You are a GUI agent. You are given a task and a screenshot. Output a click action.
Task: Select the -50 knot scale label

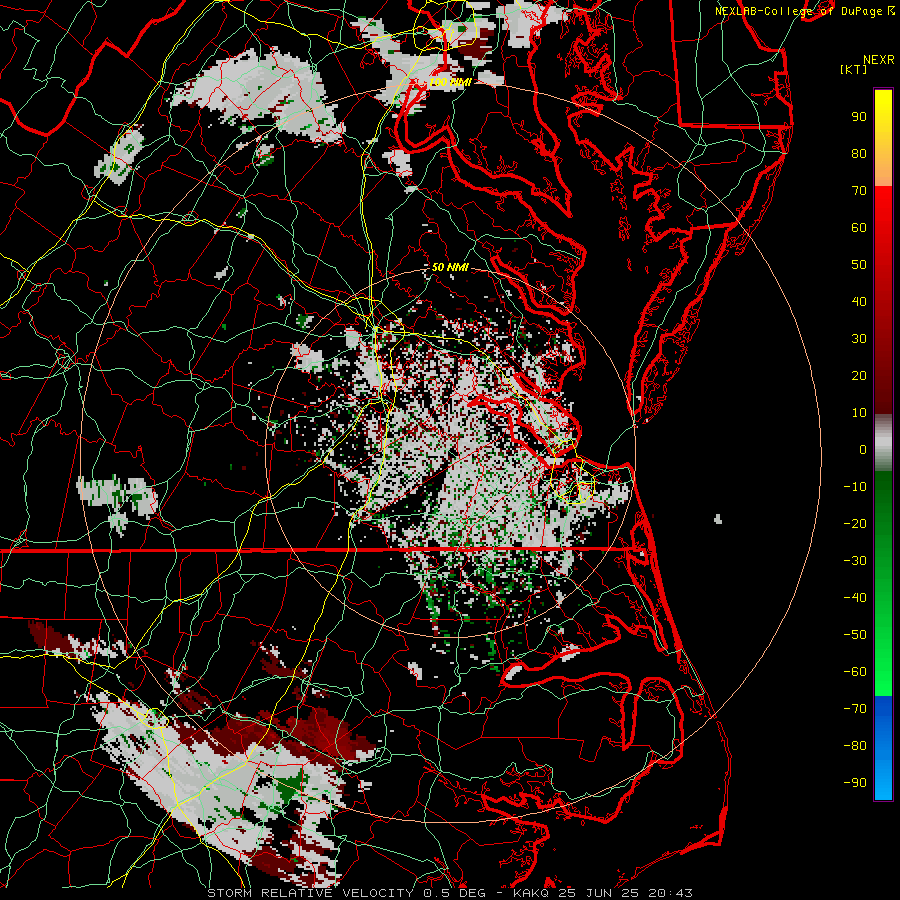click(x=855, y=635)
